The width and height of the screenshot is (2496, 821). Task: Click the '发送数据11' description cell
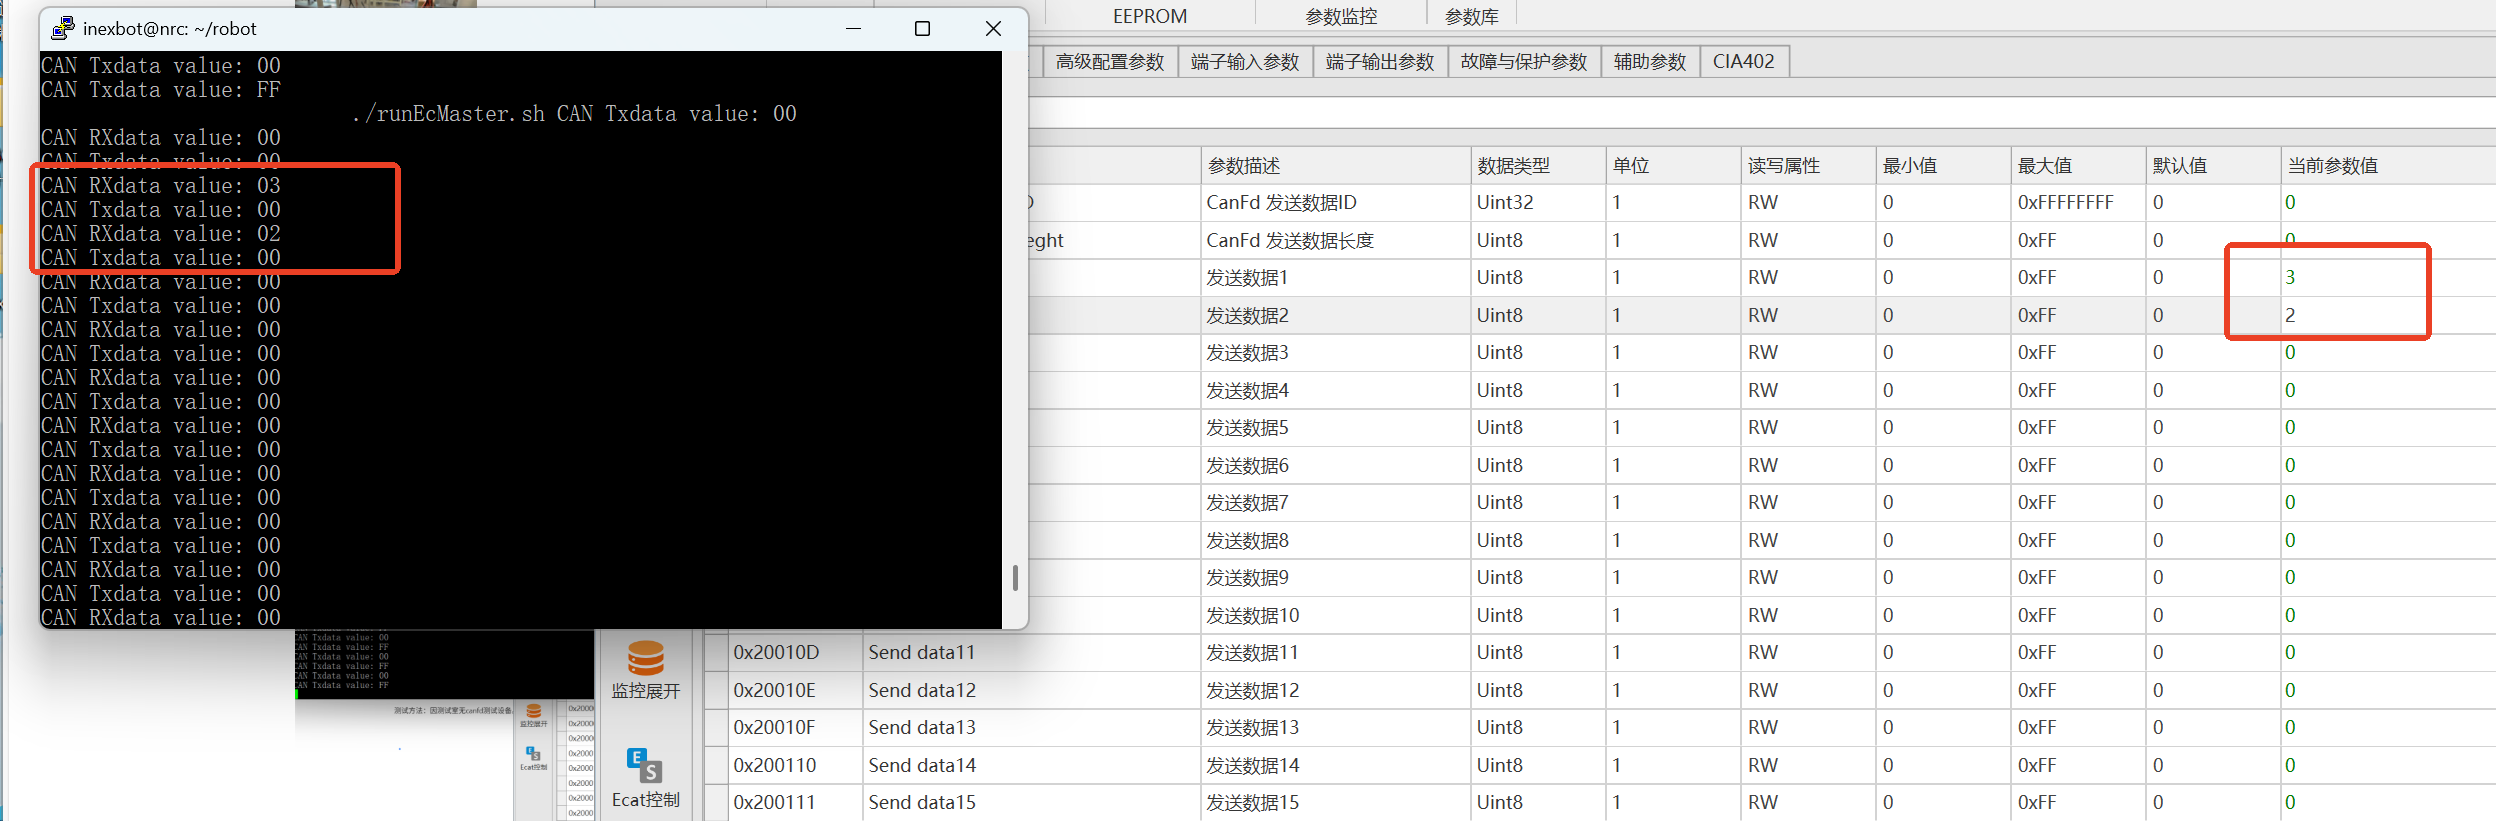(1336, 652)
